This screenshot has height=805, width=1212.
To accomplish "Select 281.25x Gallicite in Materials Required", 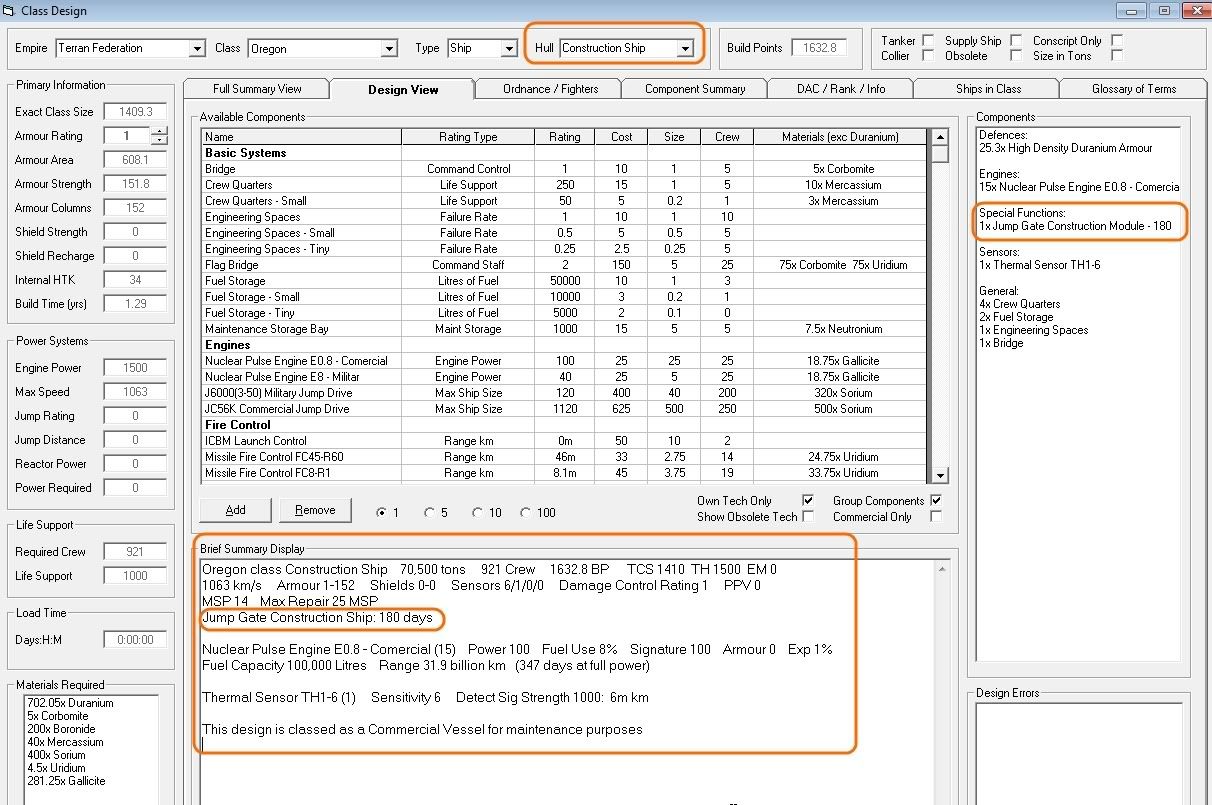I will point(66,781).
